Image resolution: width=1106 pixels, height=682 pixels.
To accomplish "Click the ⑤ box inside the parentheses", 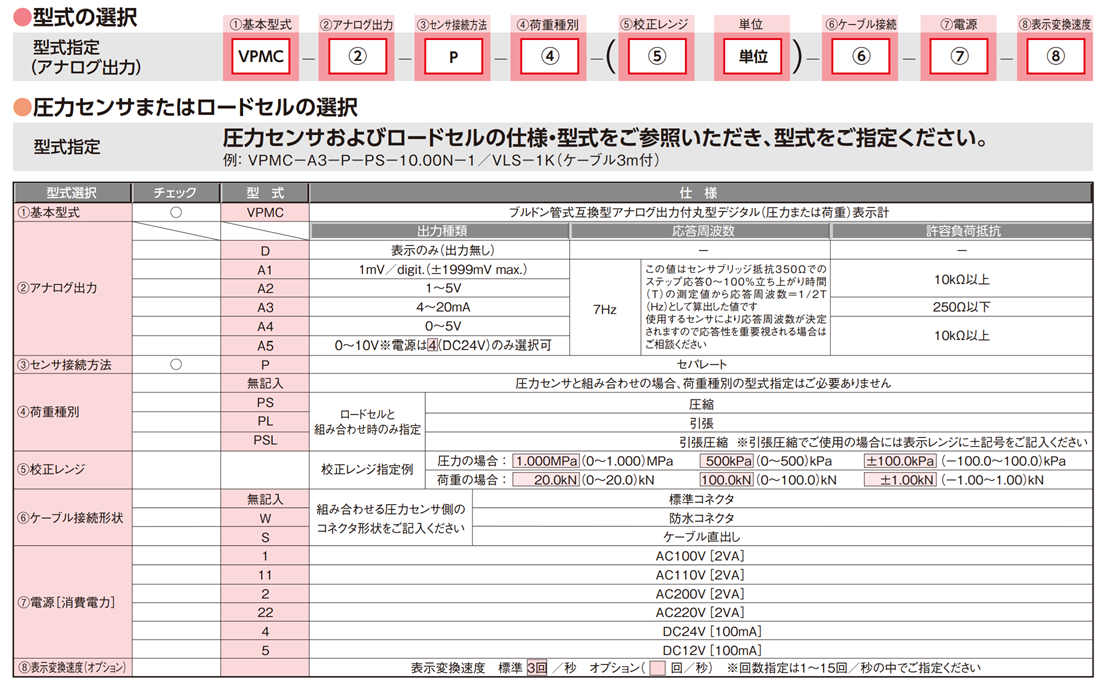I will click(657, 56).
